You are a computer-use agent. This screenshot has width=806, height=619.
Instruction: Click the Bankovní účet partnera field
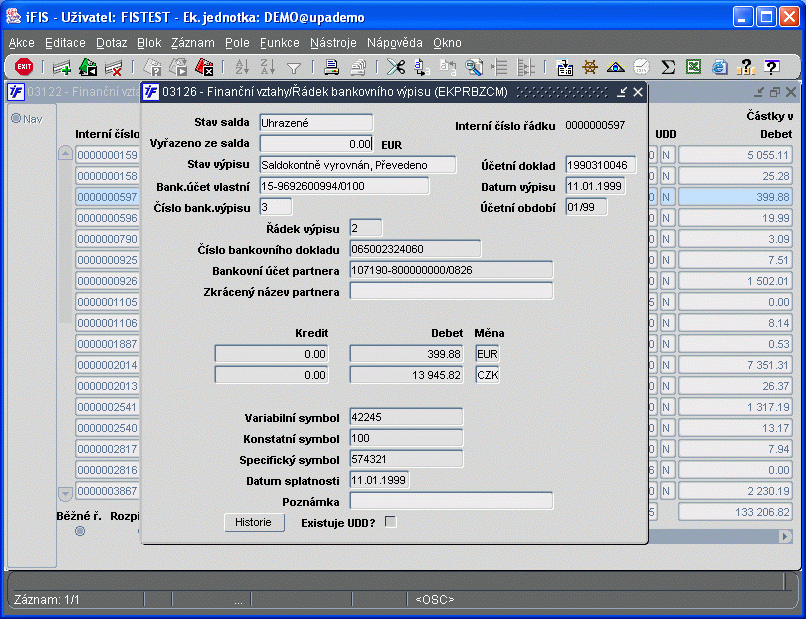pos(451,270)
